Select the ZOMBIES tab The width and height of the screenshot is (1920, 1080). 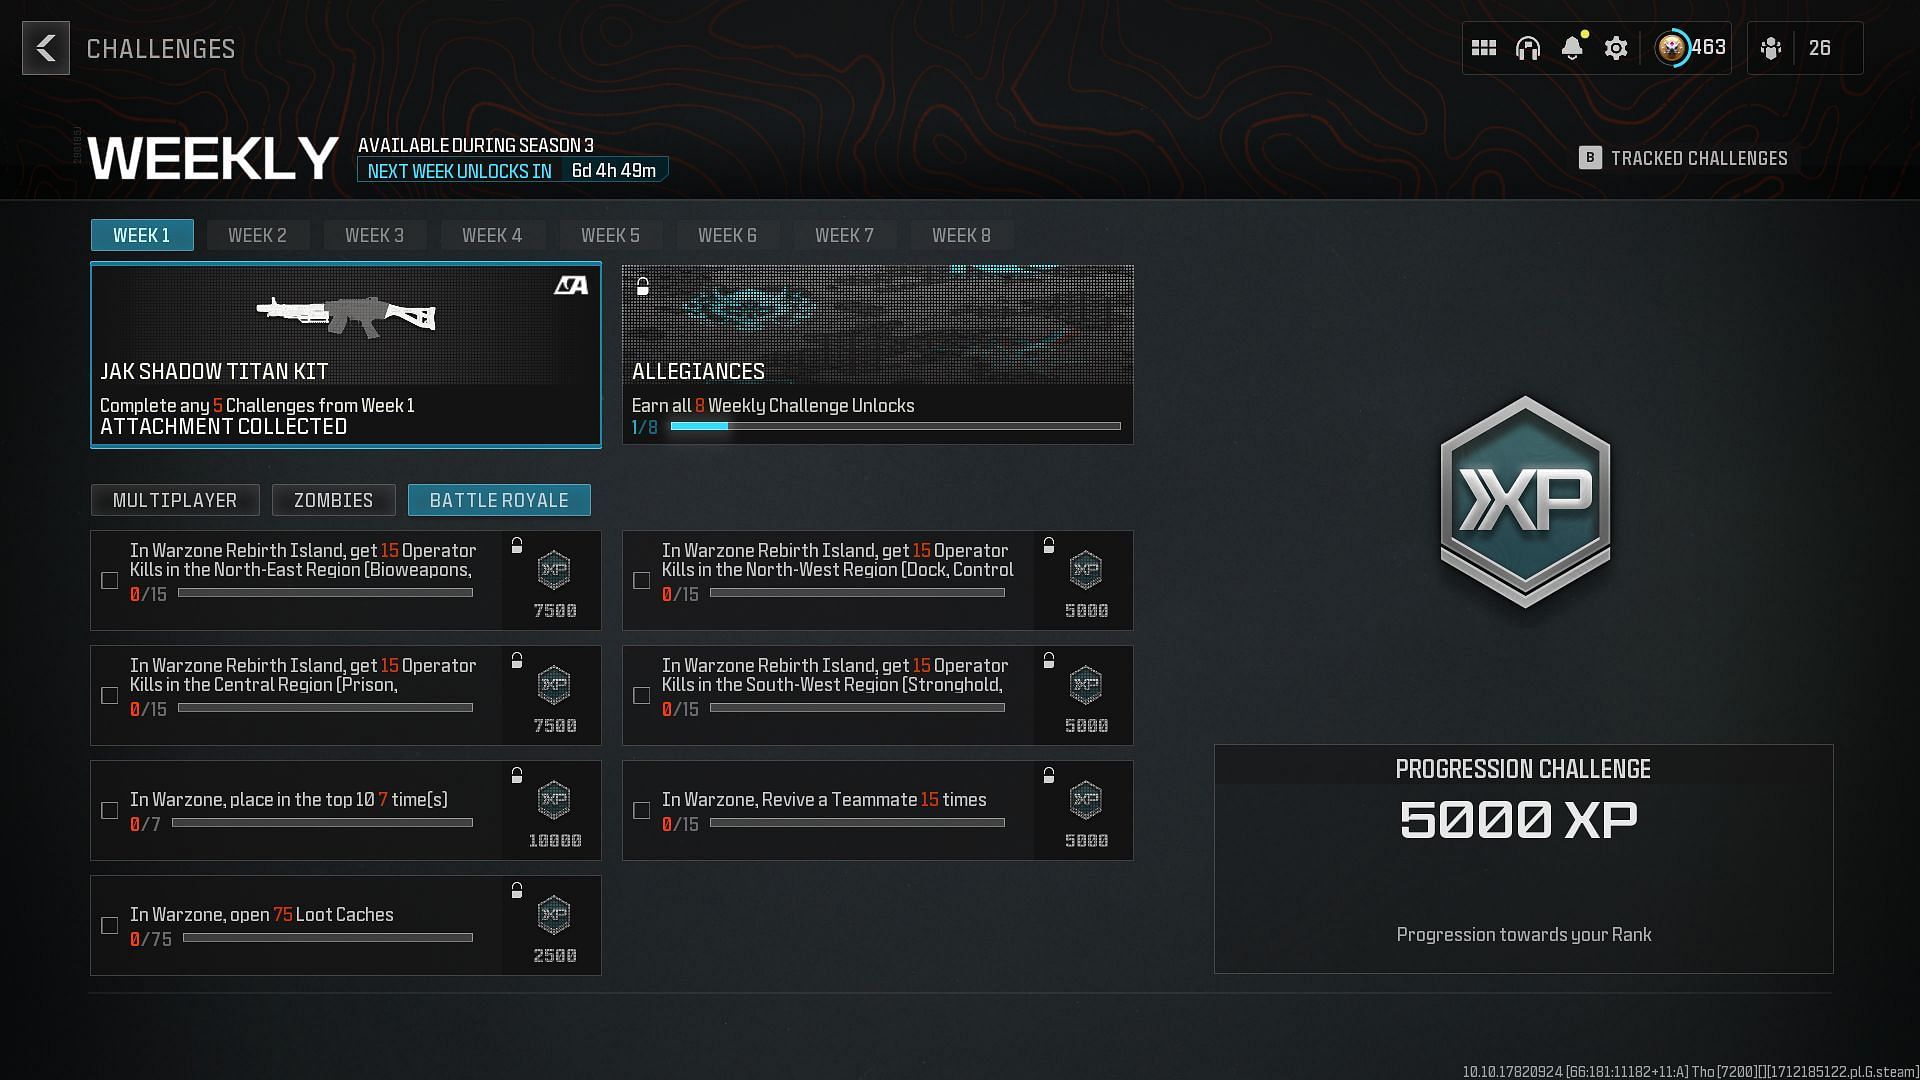click(334, 500)
